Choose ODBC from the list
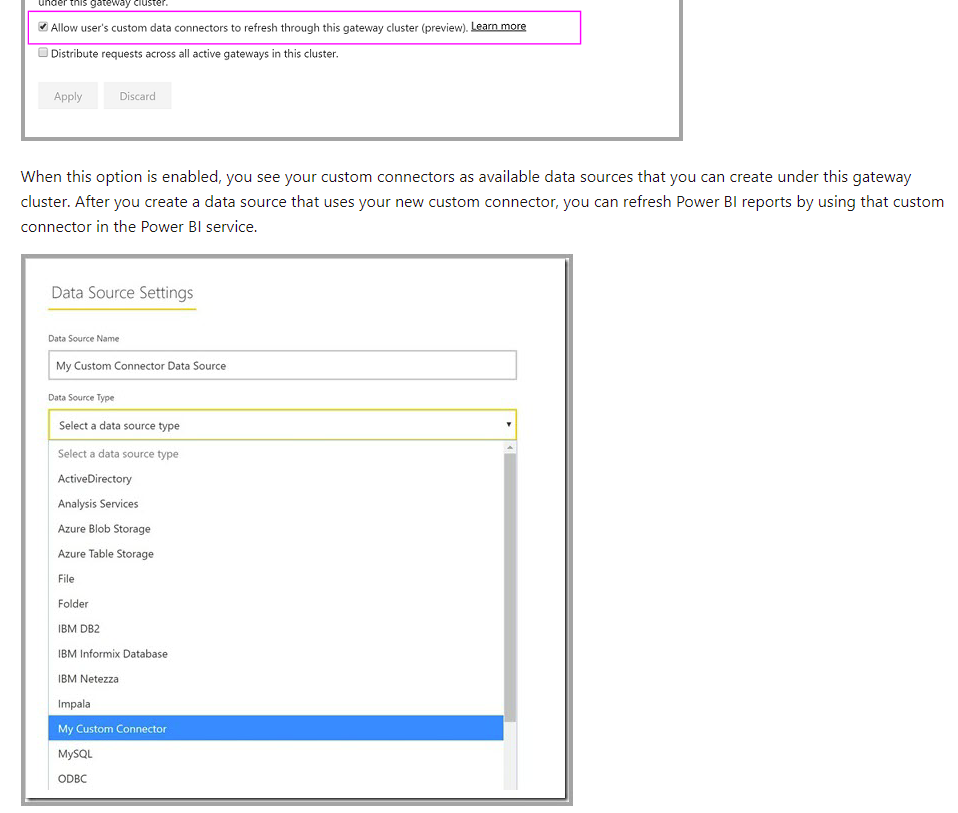 click(x=276, y=779)
